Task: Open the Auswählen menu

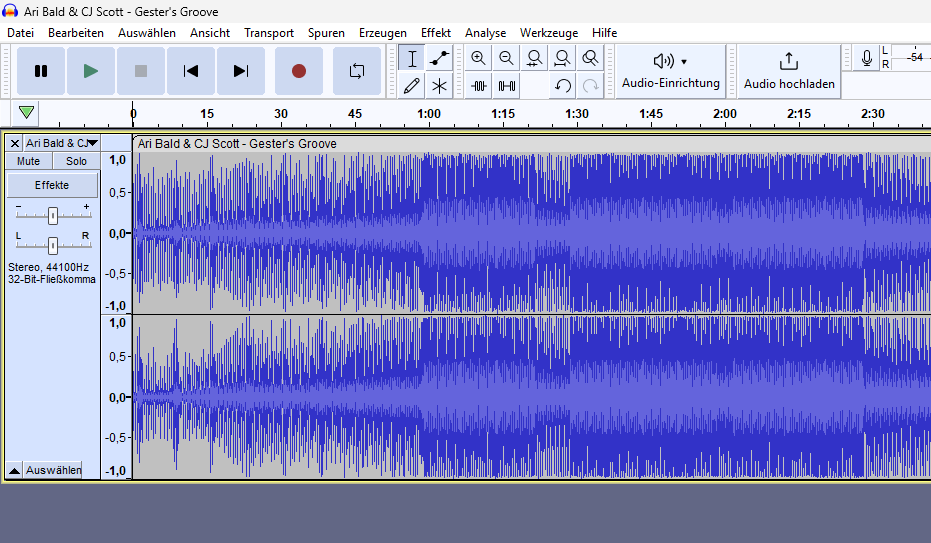Action: tap(147, 33)
